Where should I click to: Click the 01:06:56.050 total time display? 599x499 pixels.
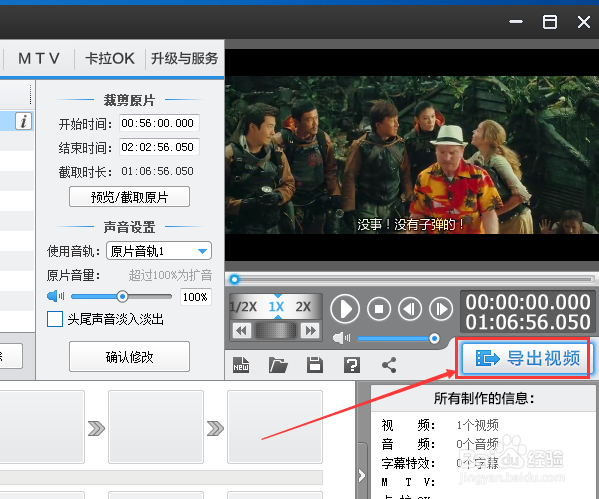(x=528, y=322)
